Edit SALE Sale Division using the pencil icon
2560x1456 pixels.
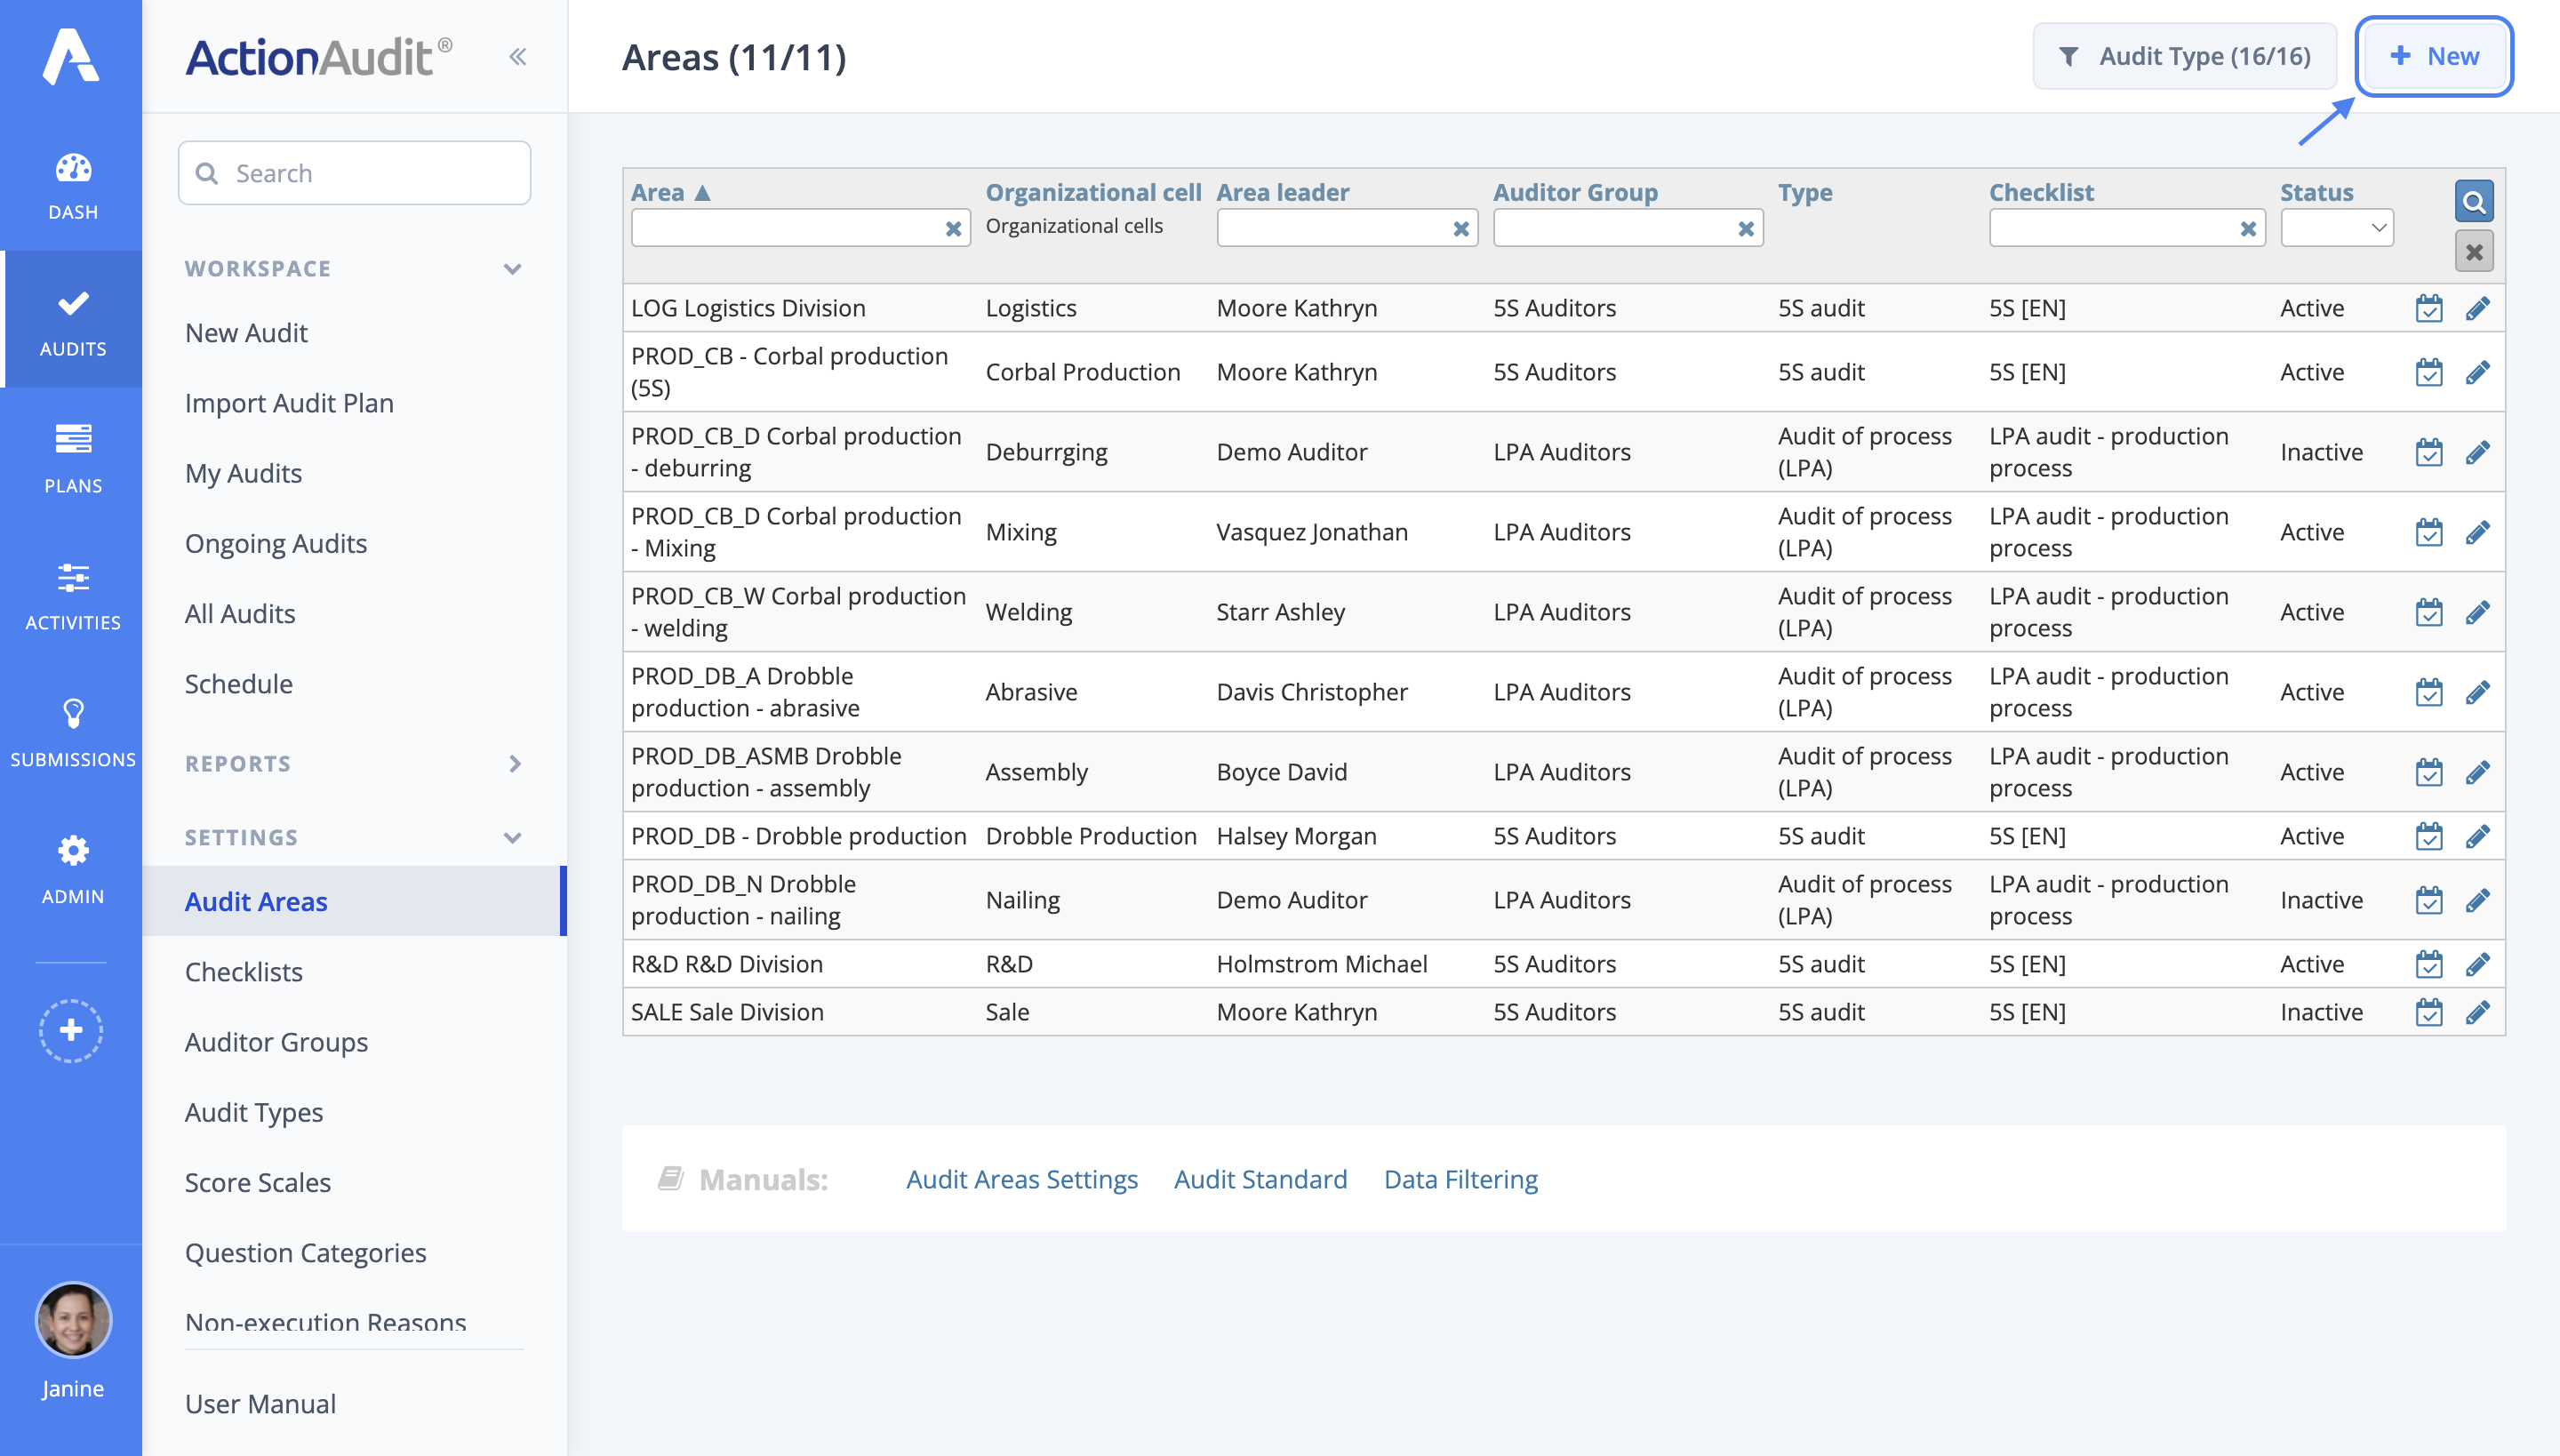pyautogui.click(x=2479, y=1011)
